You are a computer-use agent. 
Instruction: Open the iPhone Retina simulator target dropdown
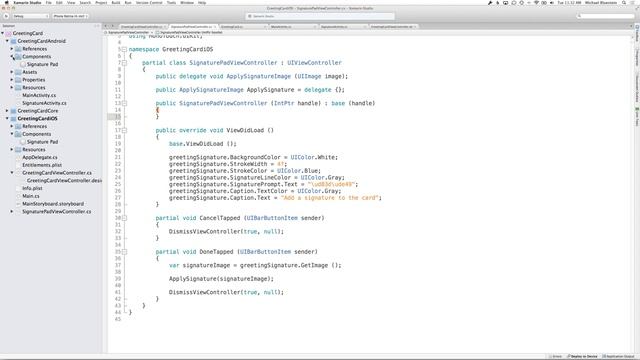[70, 16]
